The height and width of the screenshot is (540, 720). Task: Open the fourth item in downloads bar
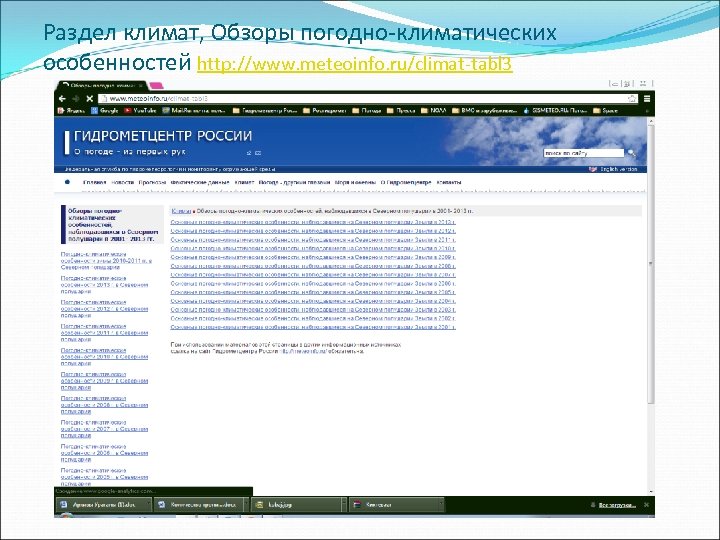tap(394, 505)
